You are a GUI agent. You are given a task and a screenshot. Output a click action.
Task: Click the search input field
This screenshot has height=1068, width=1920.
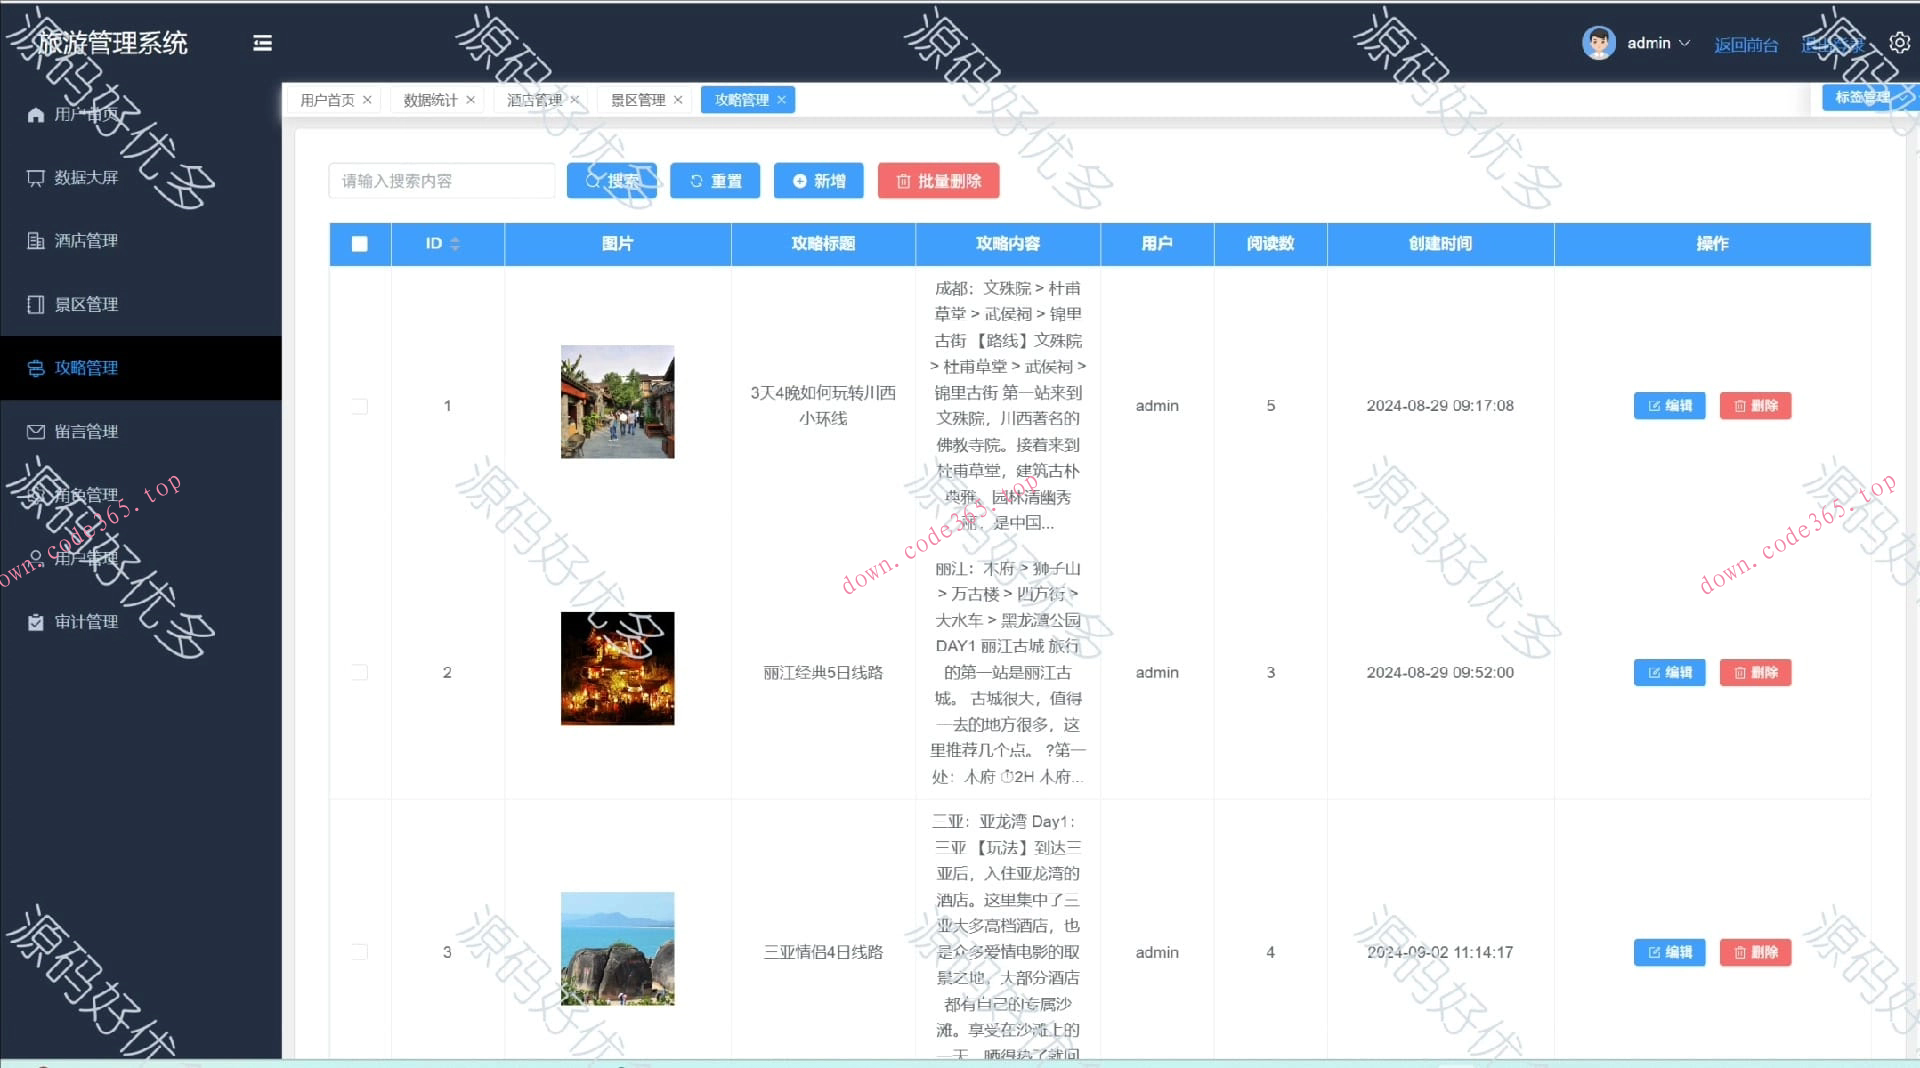pos(441,181)
